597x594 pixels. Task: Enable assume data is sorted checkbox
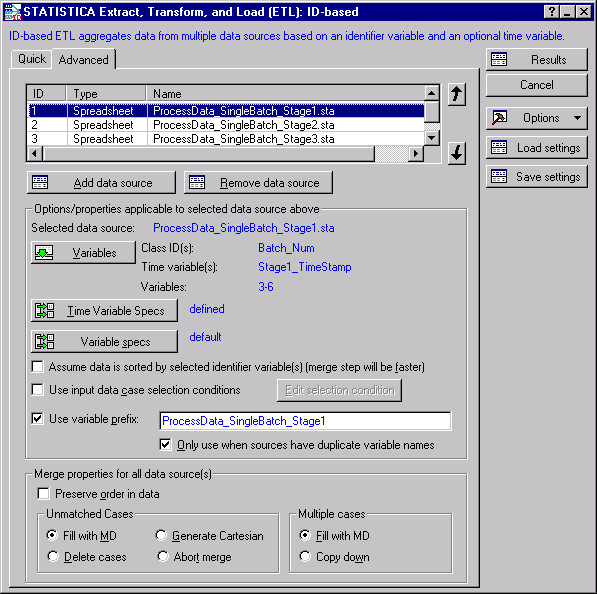tap(38, 367)
